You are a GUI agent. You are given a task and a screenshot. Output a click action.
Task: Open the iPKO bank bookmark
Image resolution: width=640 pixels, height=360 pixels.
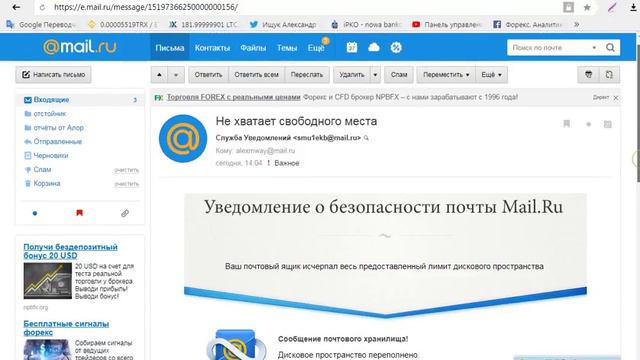click(366, 24)
